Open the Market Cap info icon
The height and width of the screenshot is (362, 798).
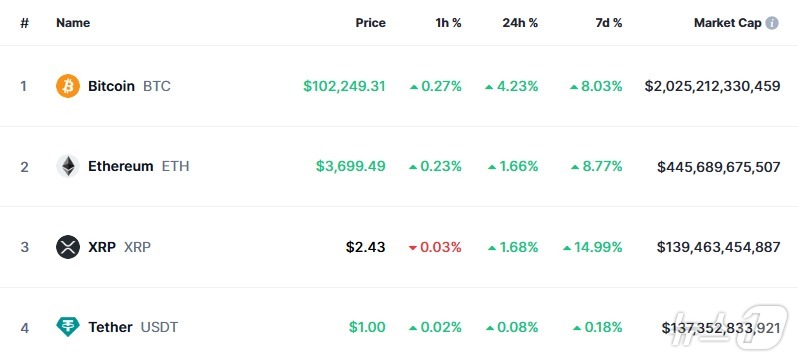click(x=772, y=23)
